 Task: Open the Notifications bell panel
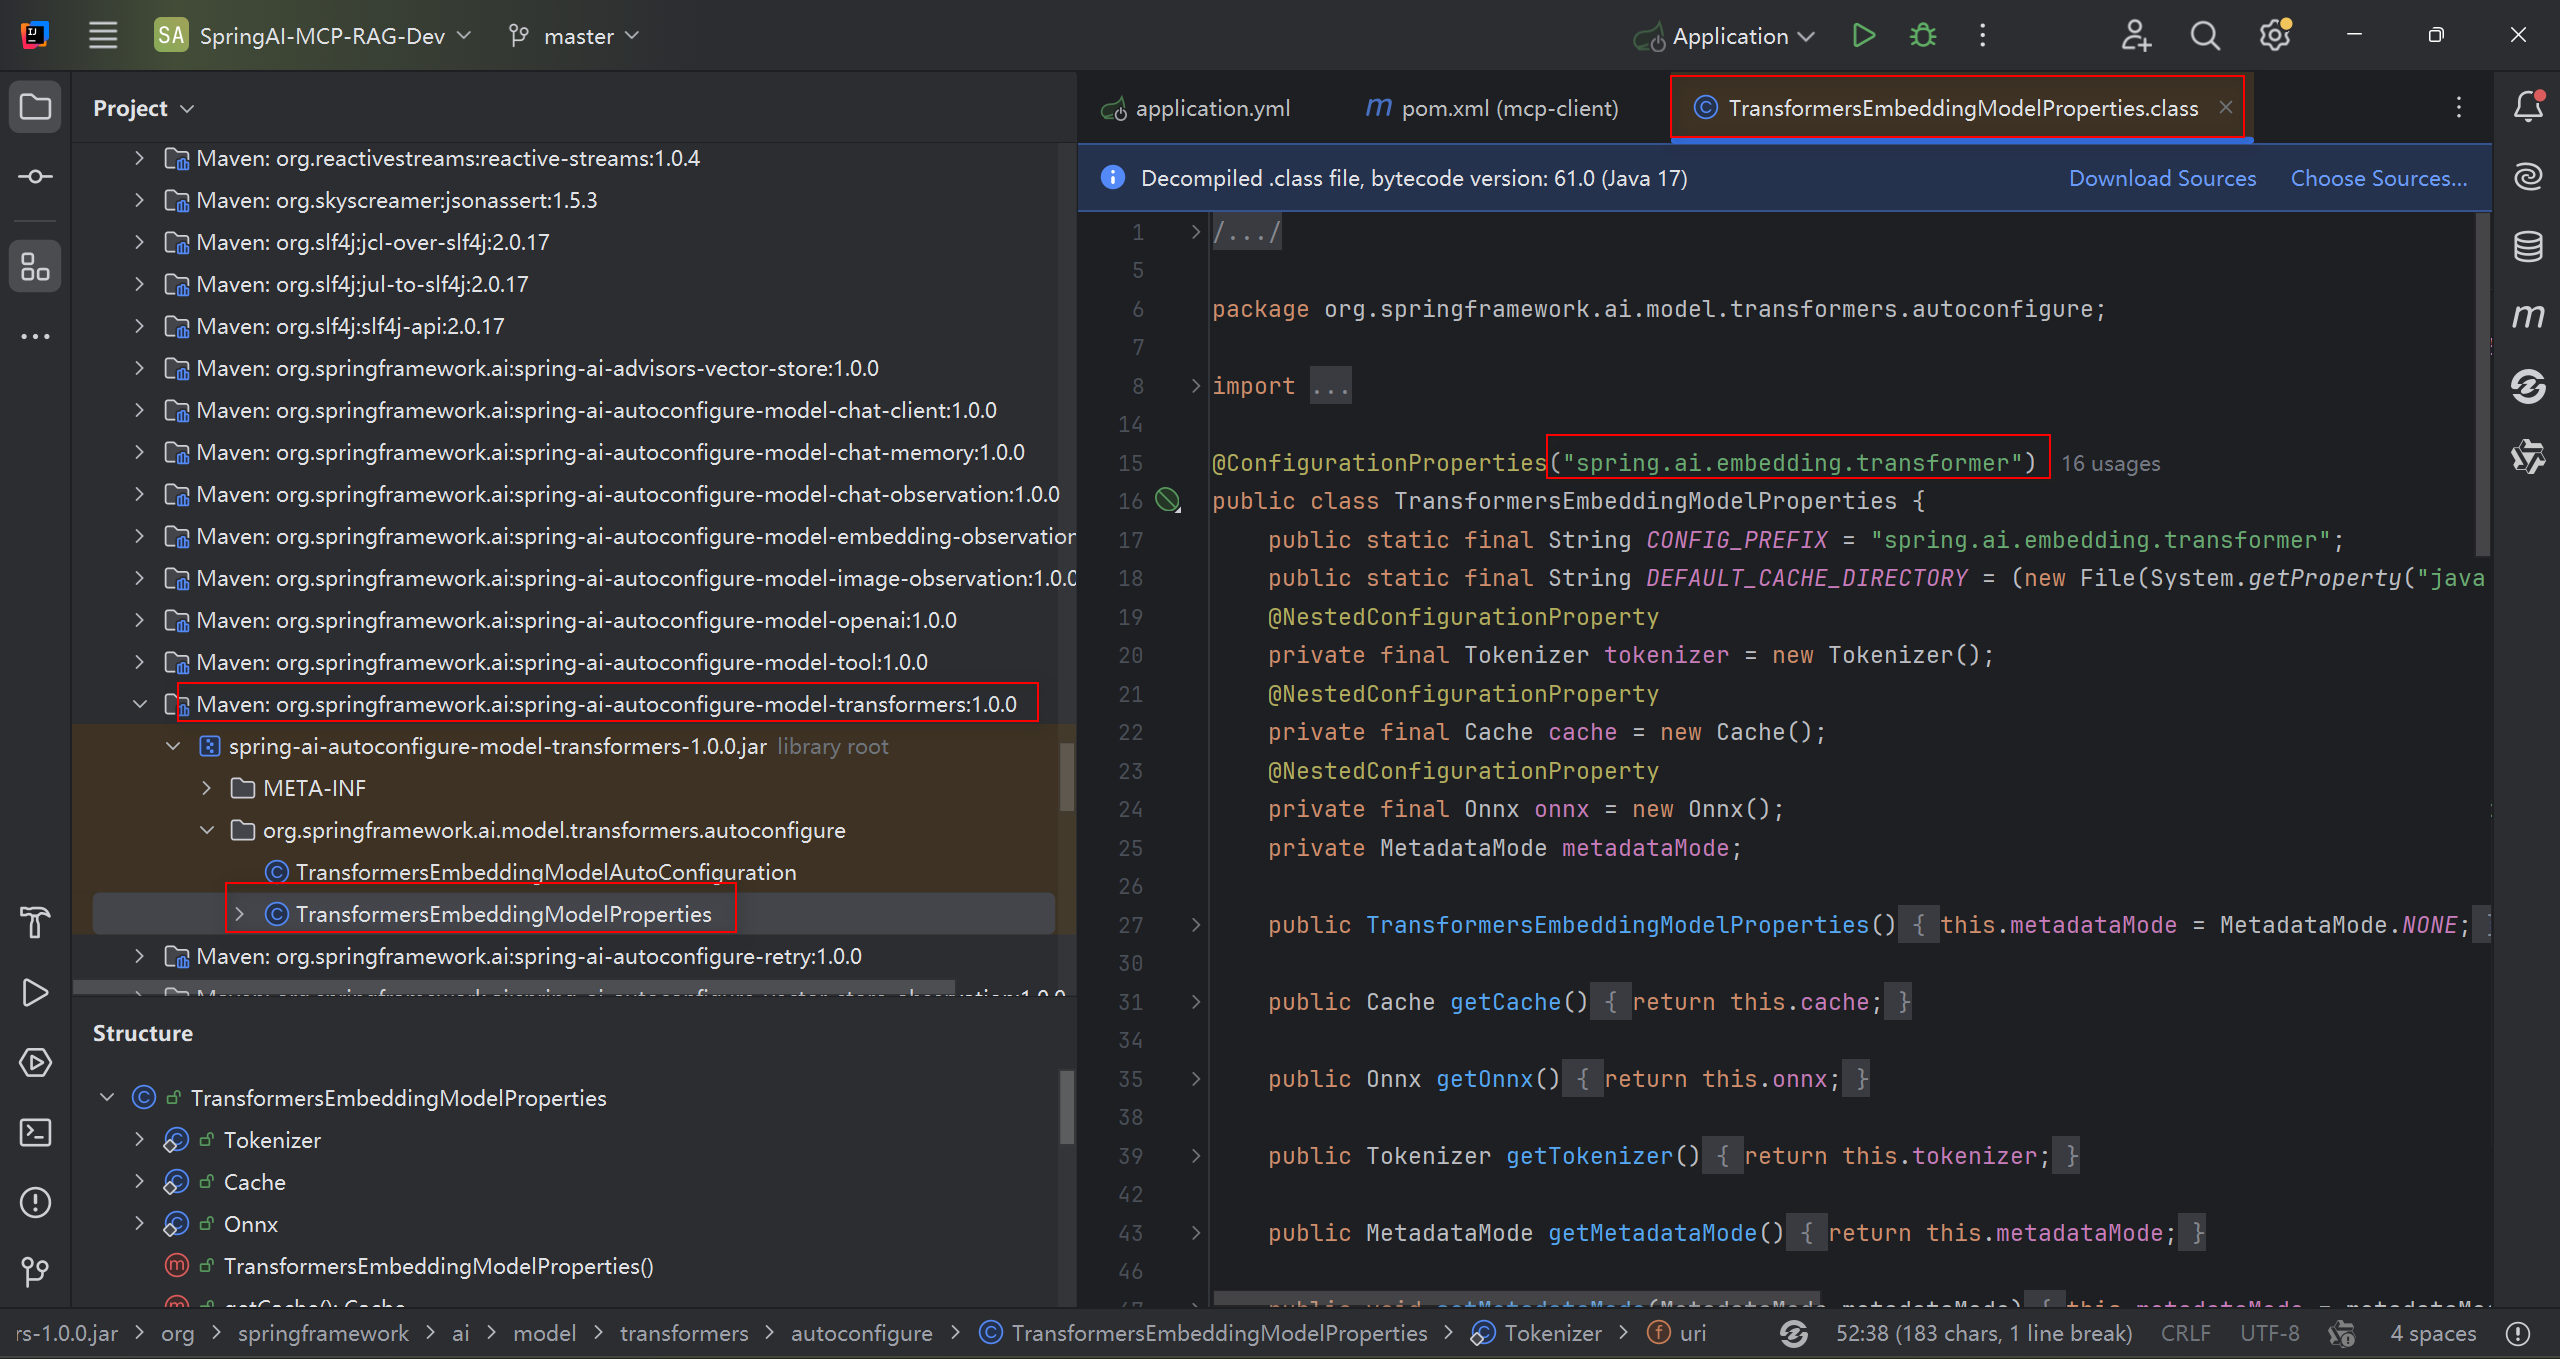[x=2527, y=107]
